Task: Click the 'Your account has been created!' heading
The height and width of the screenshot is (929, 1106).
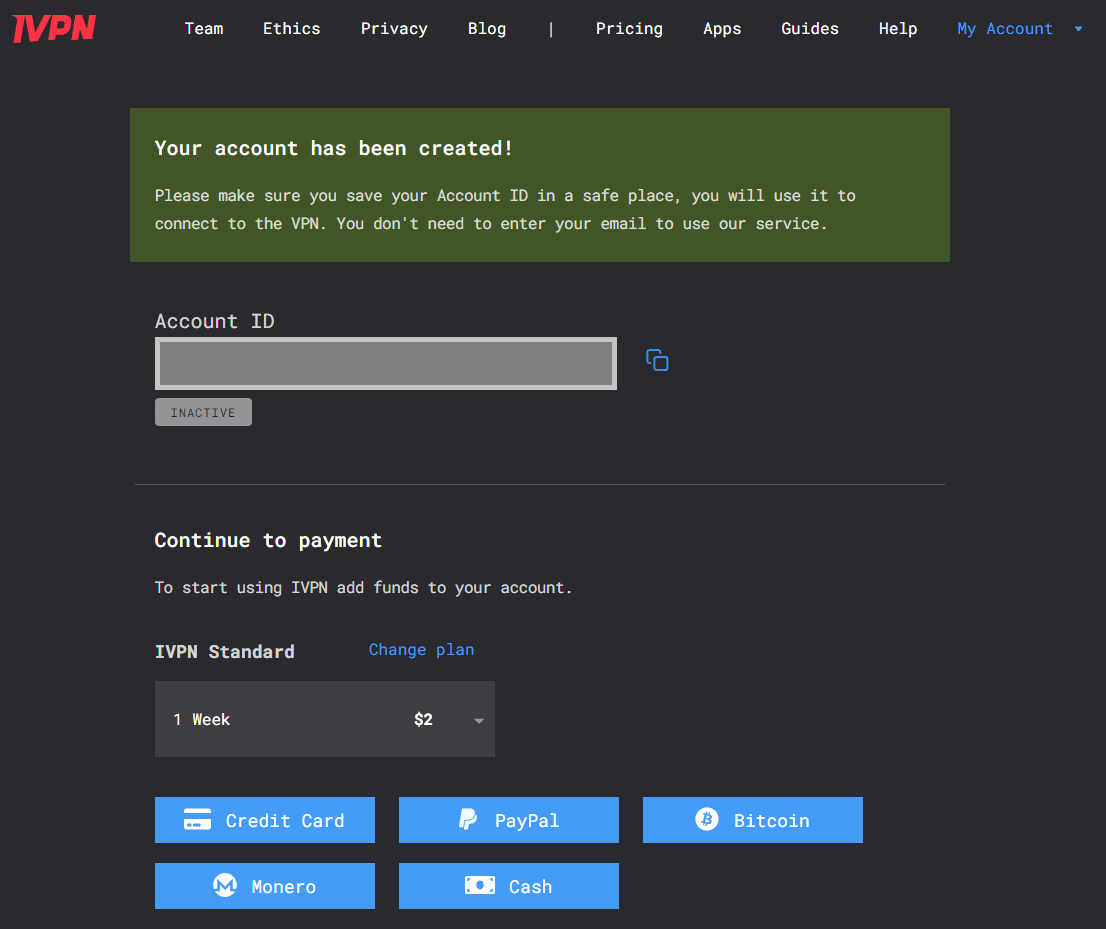Action: [334, 148]
